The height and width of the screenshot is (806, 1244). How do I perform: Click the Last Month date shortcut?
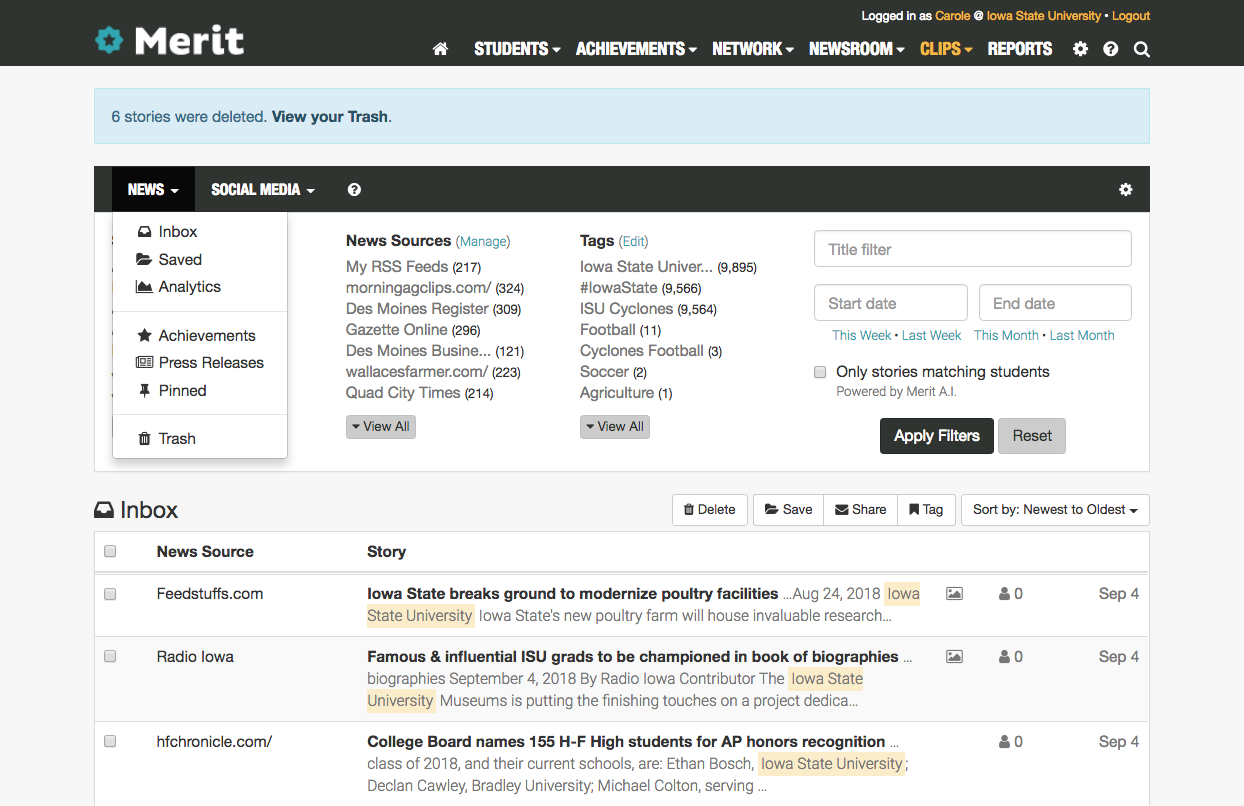[1082, 336]
